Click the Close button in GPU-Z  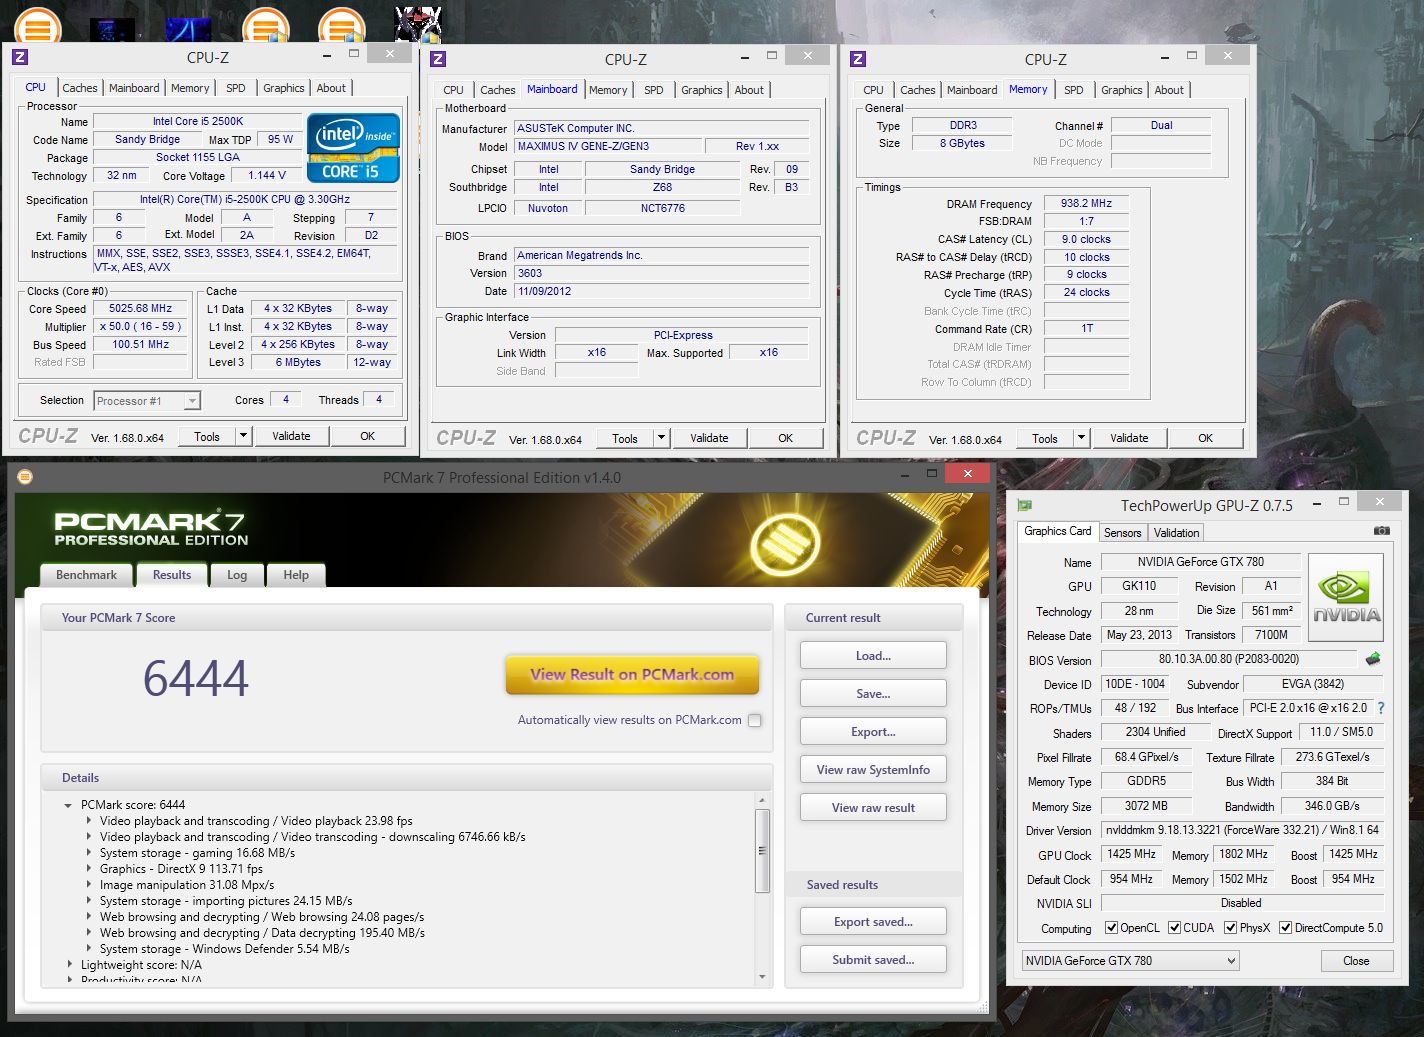tap(1356, 961)
